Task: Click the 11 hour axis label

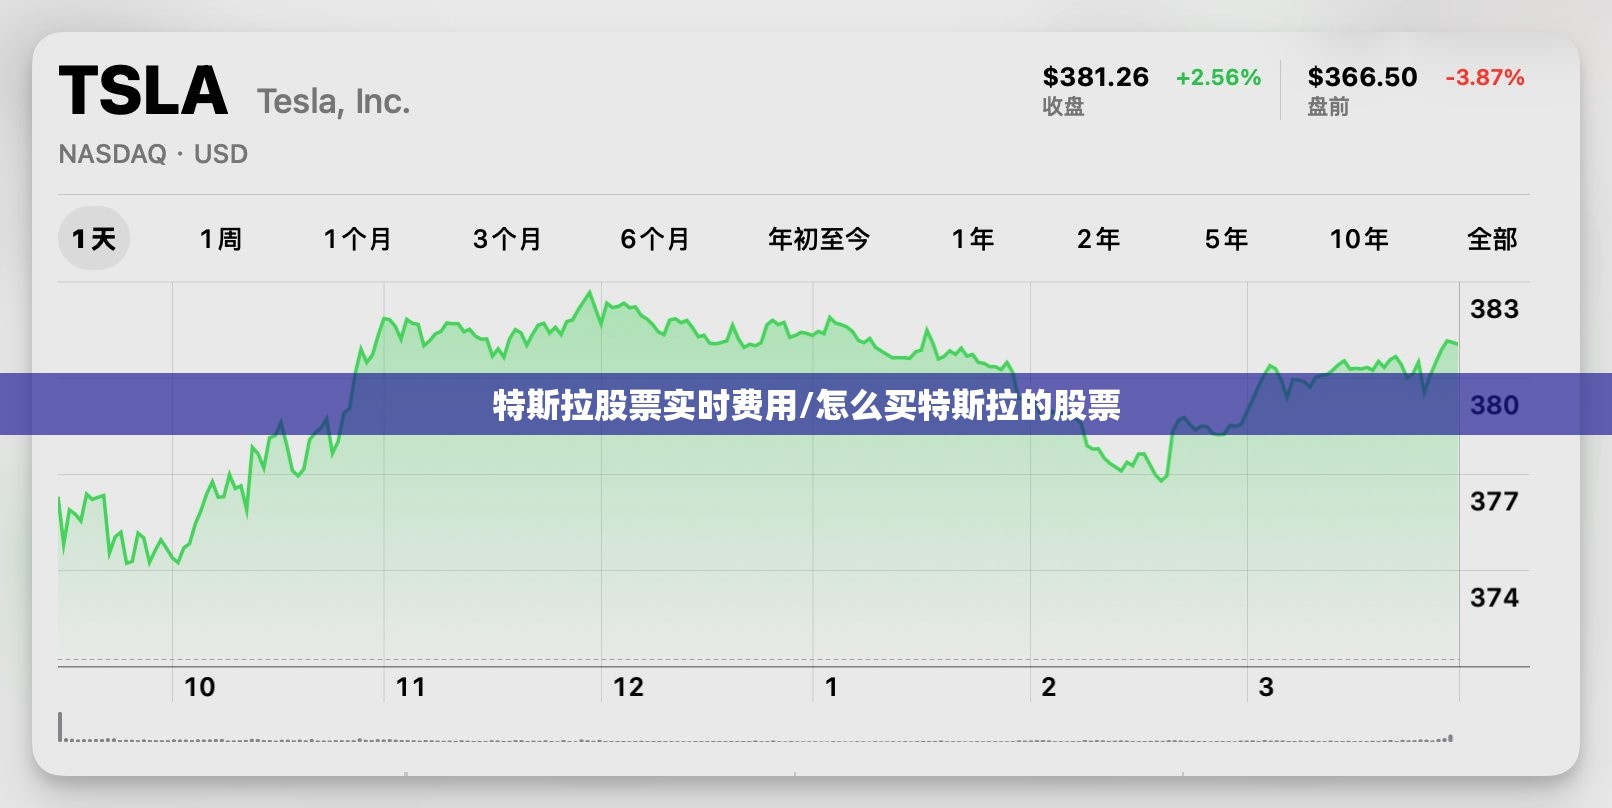Action: pyautogui.click(x=411, y=687)
